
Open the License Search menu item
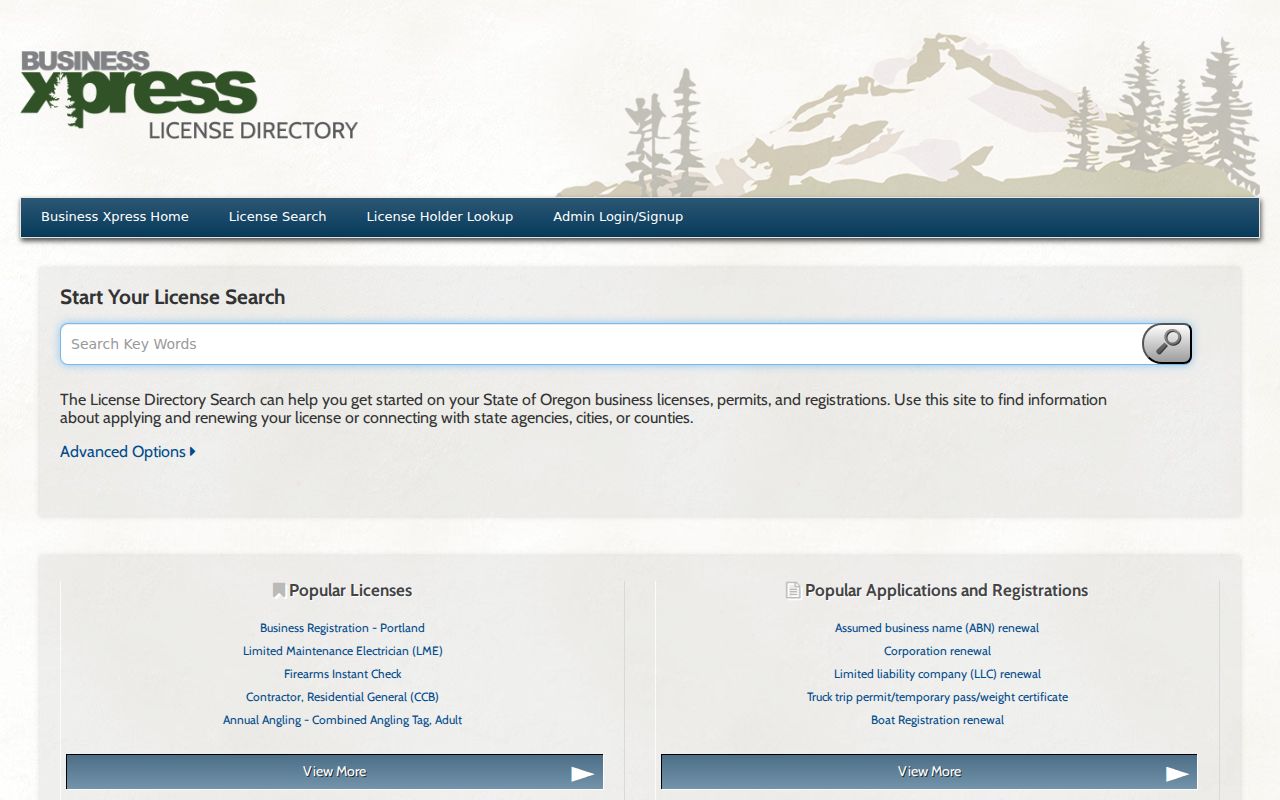(x=278, y=217)
